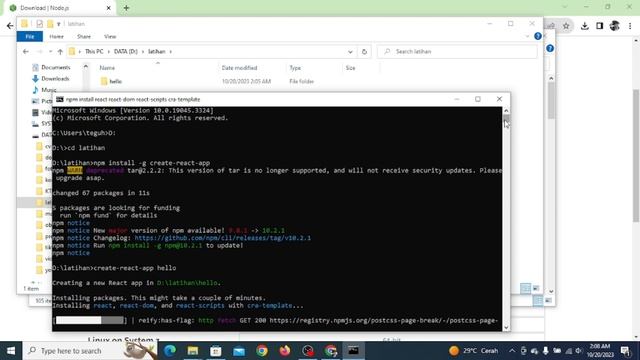Open the Chrome profile avatar
The image size is (640, 360).
tap(615, 26)
